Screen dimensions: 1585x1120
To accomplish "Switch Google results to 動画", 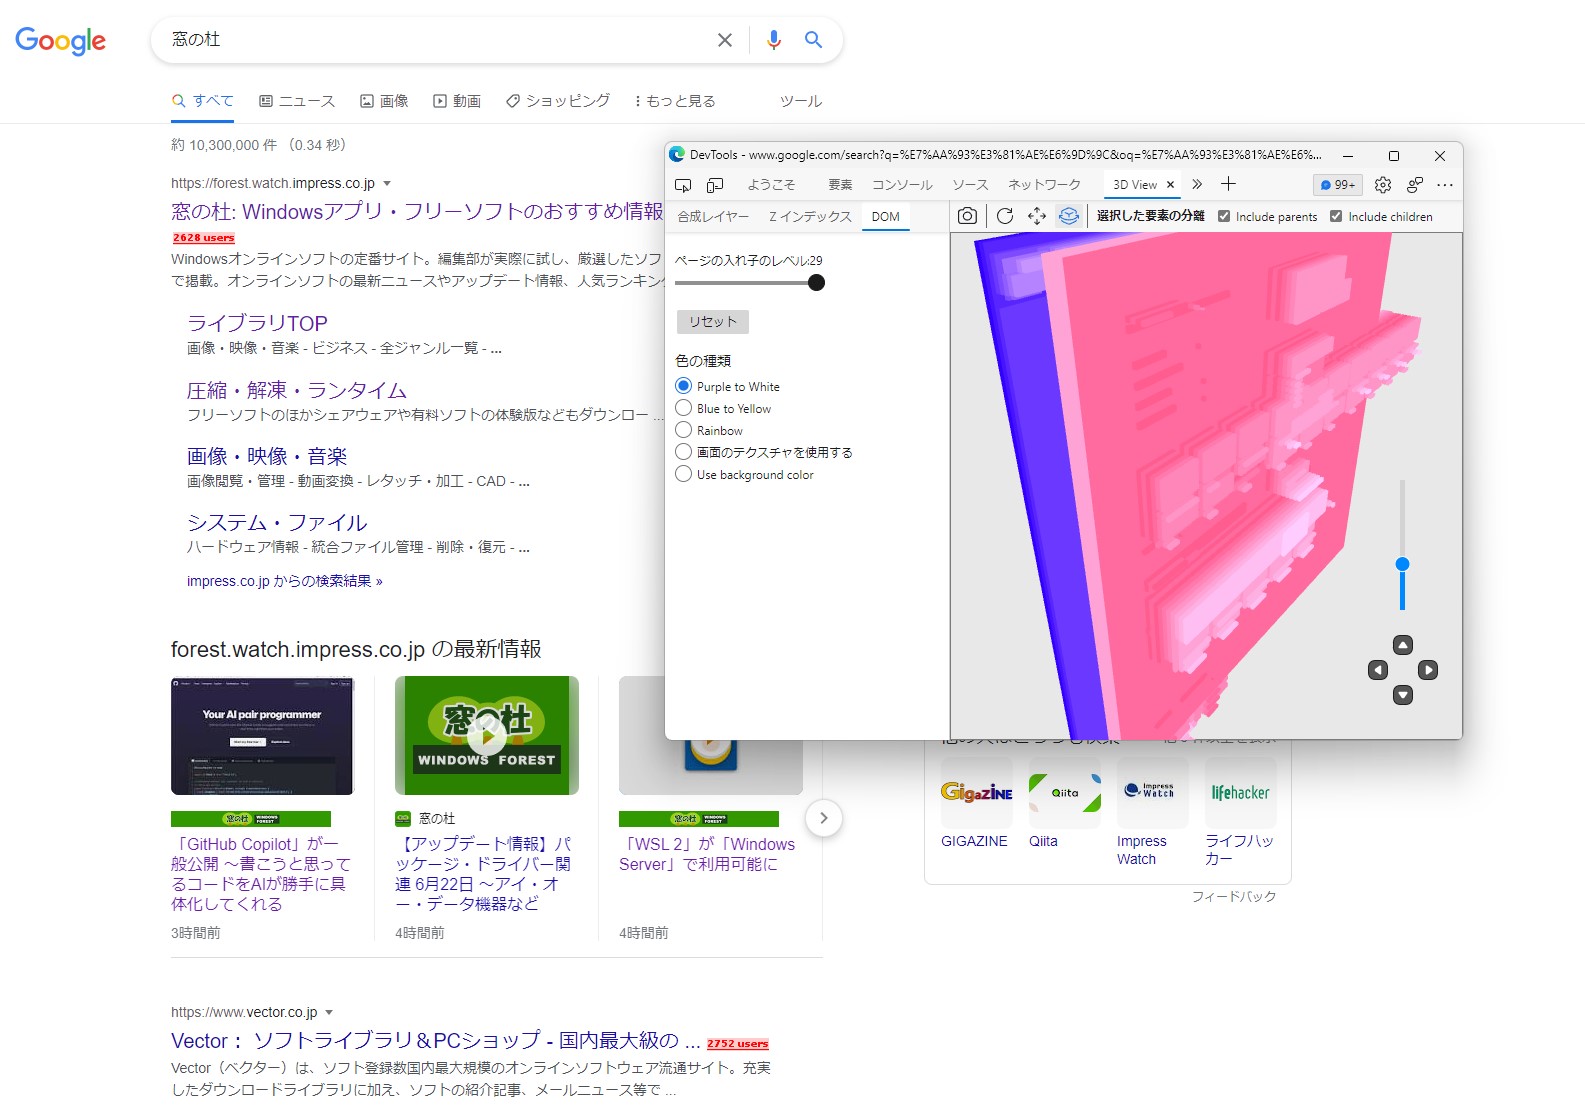I will point(457,101).
